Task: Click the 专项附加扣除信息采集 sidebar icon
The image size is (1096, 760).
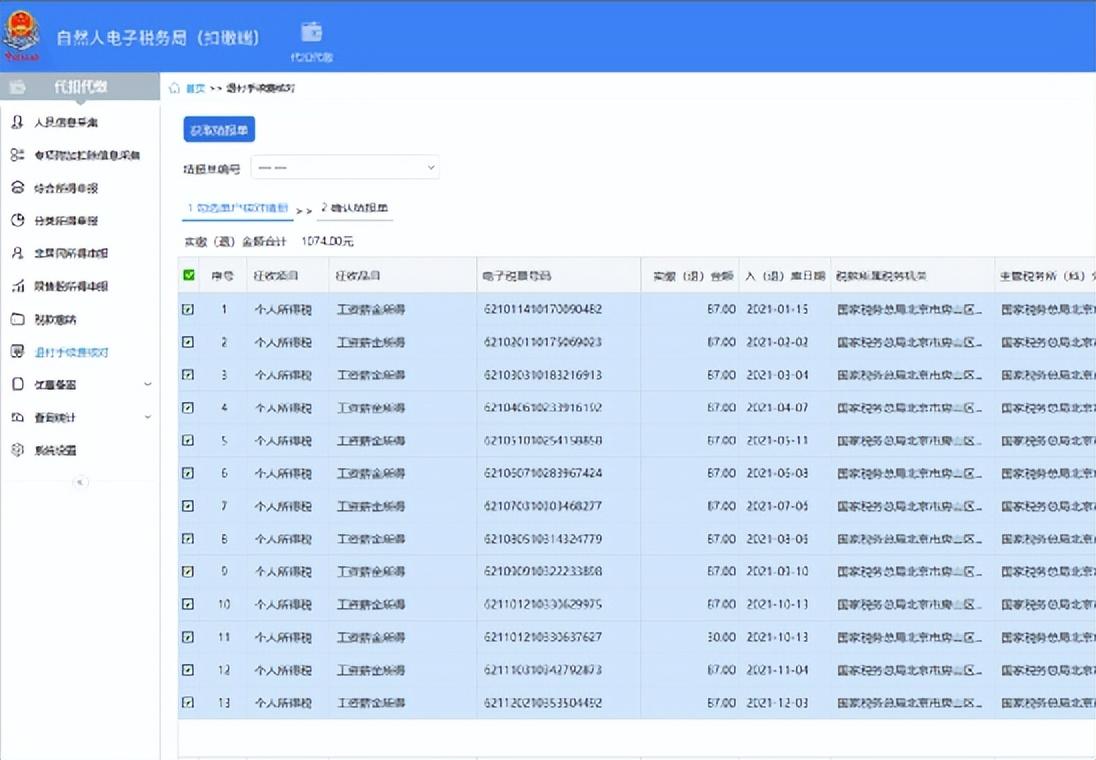Action: [17, 155]
